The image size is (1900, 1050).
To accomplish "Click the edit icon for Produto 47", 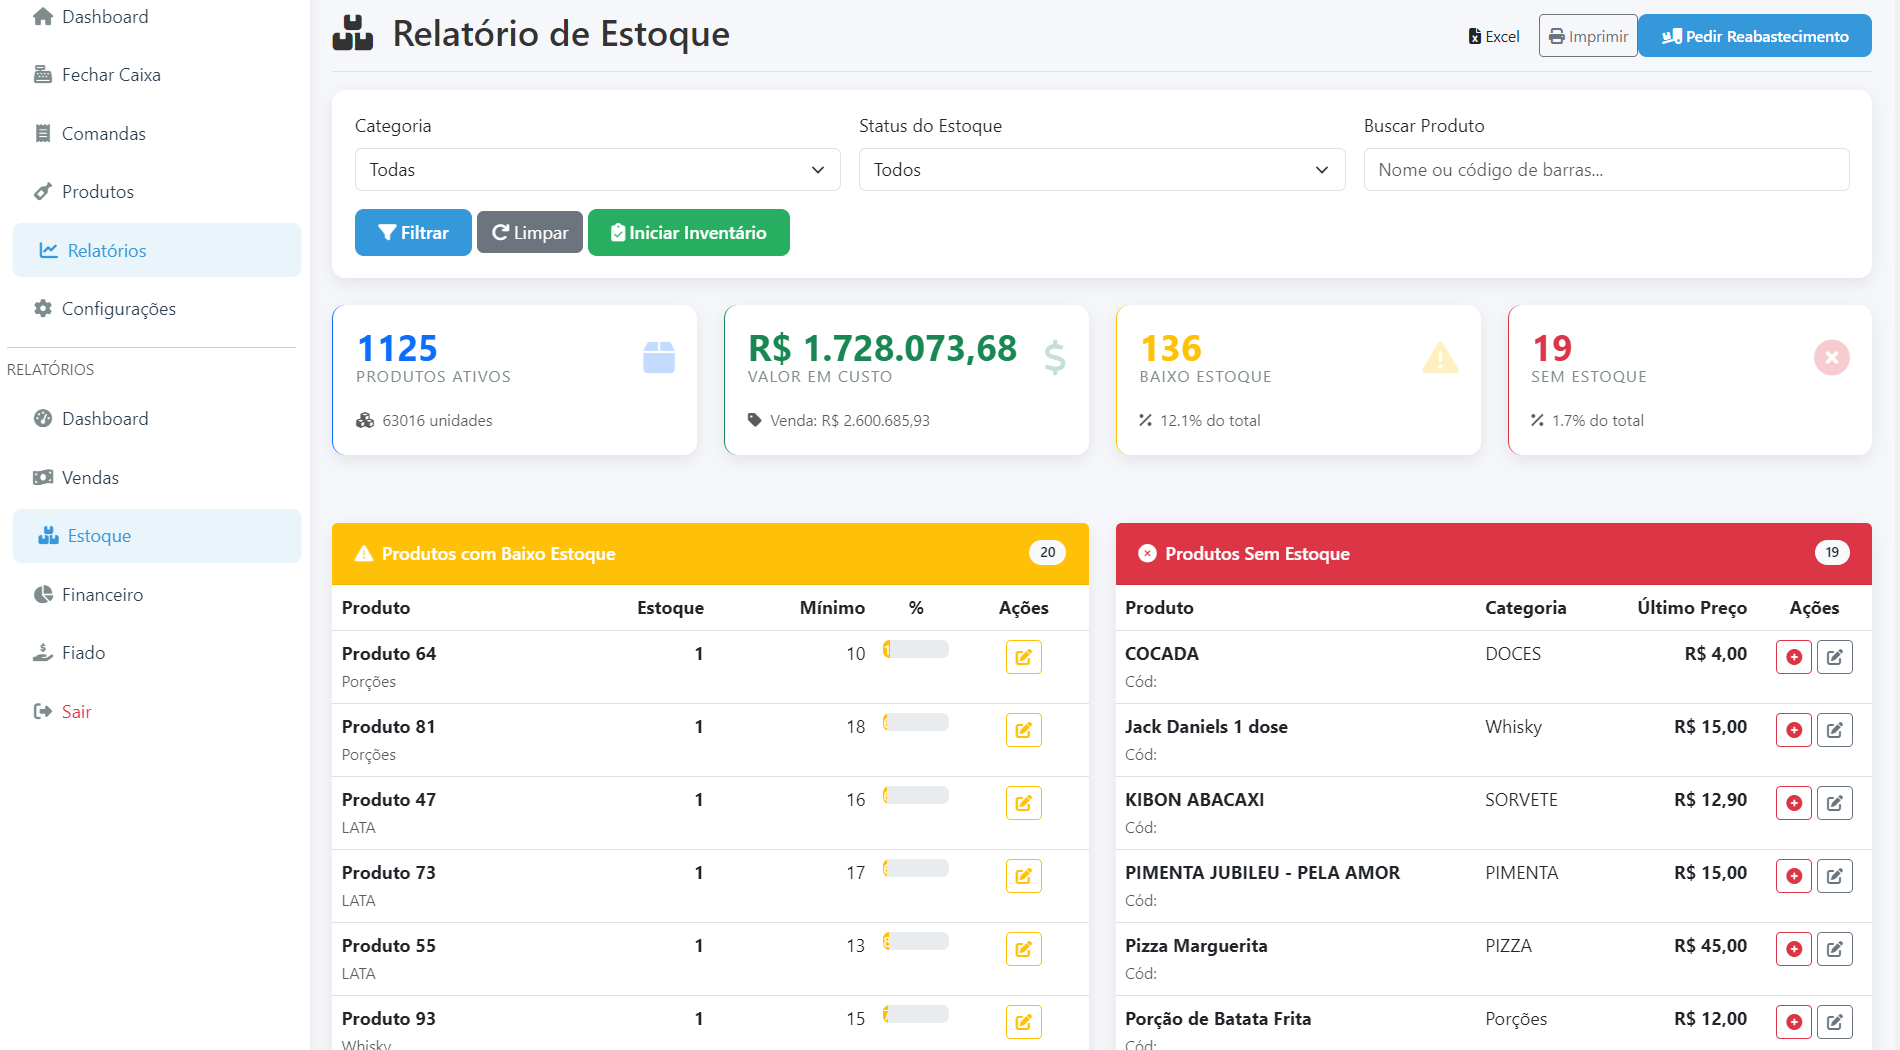I will click(1023, 803).
